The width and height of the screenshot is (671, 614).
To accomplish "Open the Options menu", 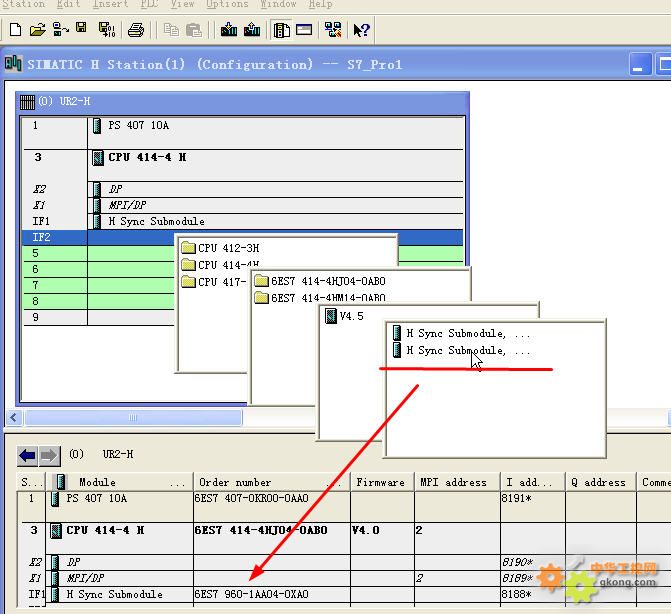I will pyautogui.click(x=227, y=4).
